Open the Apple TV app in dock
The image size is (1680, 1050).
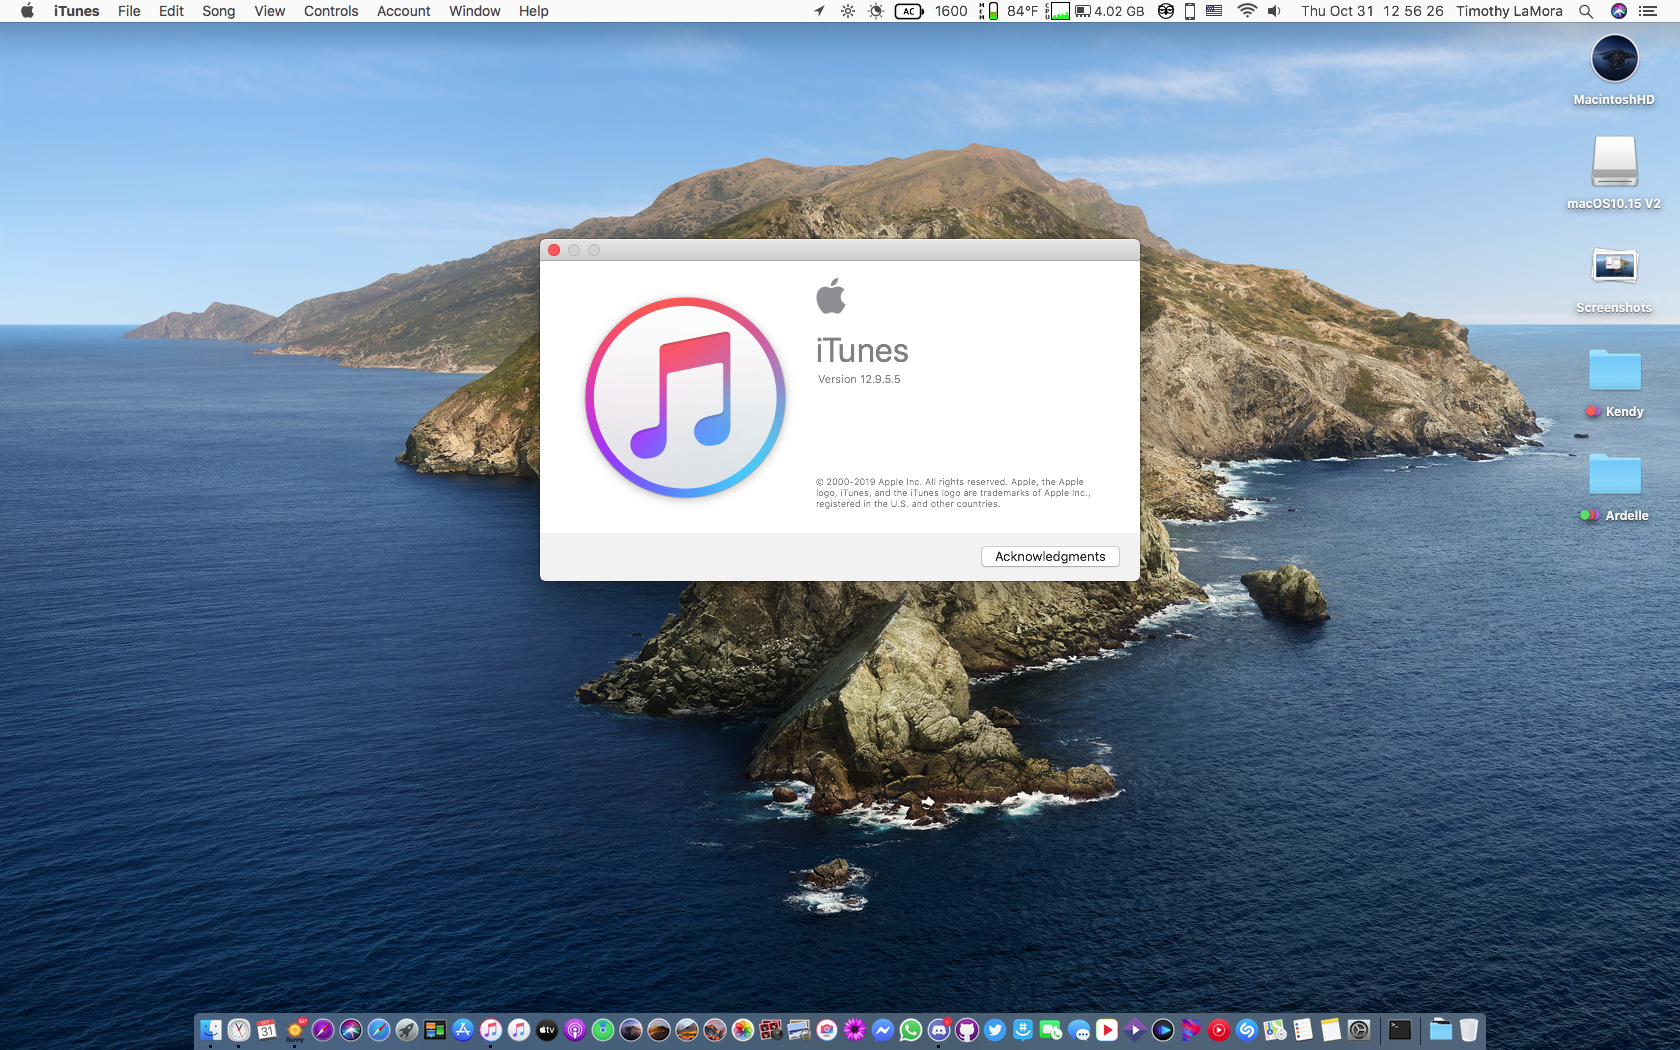pos(547,1030)
